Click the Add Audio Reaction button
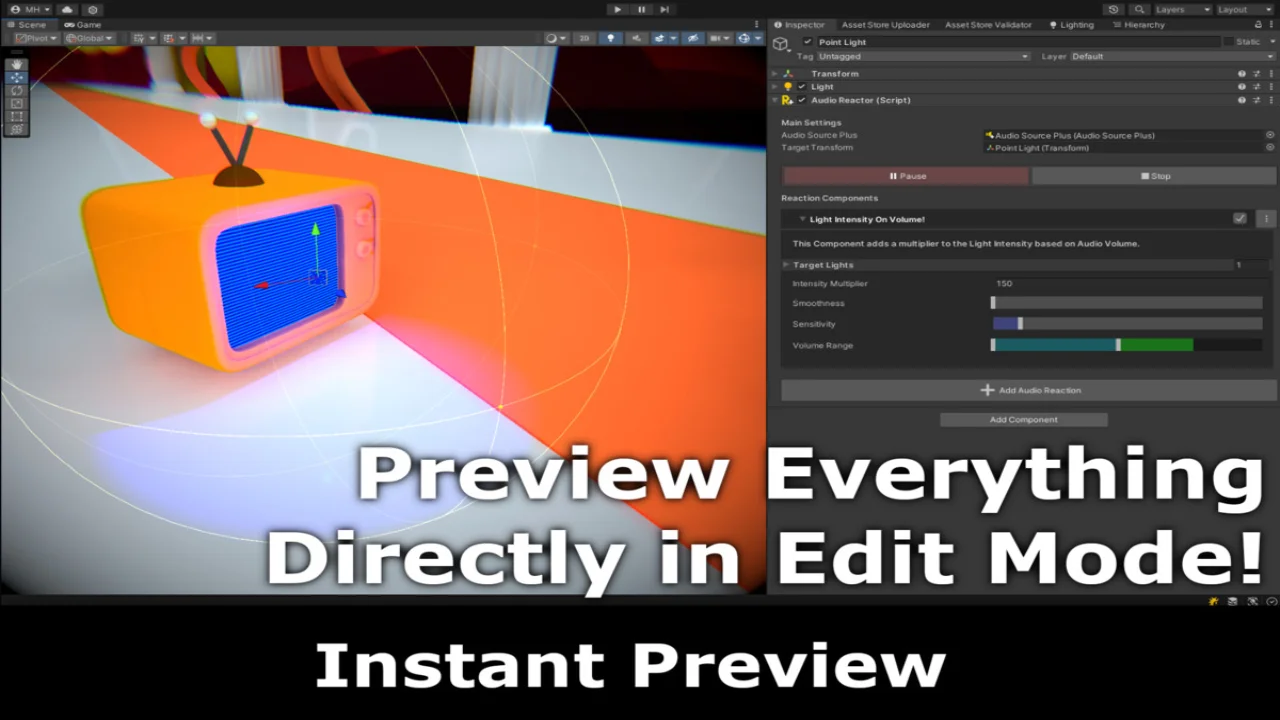The image size is (1280, 720). click(x=1029, y=390)
